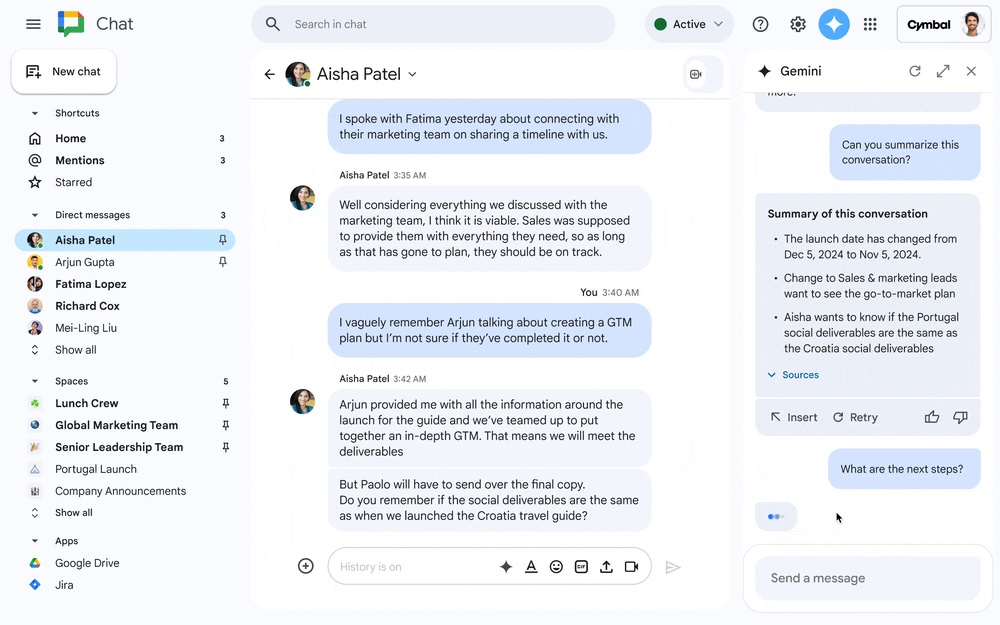Viewport: 1000px width, 625px height.
Task: Open the Portugal Launch space
Action: tap(95, 469)
